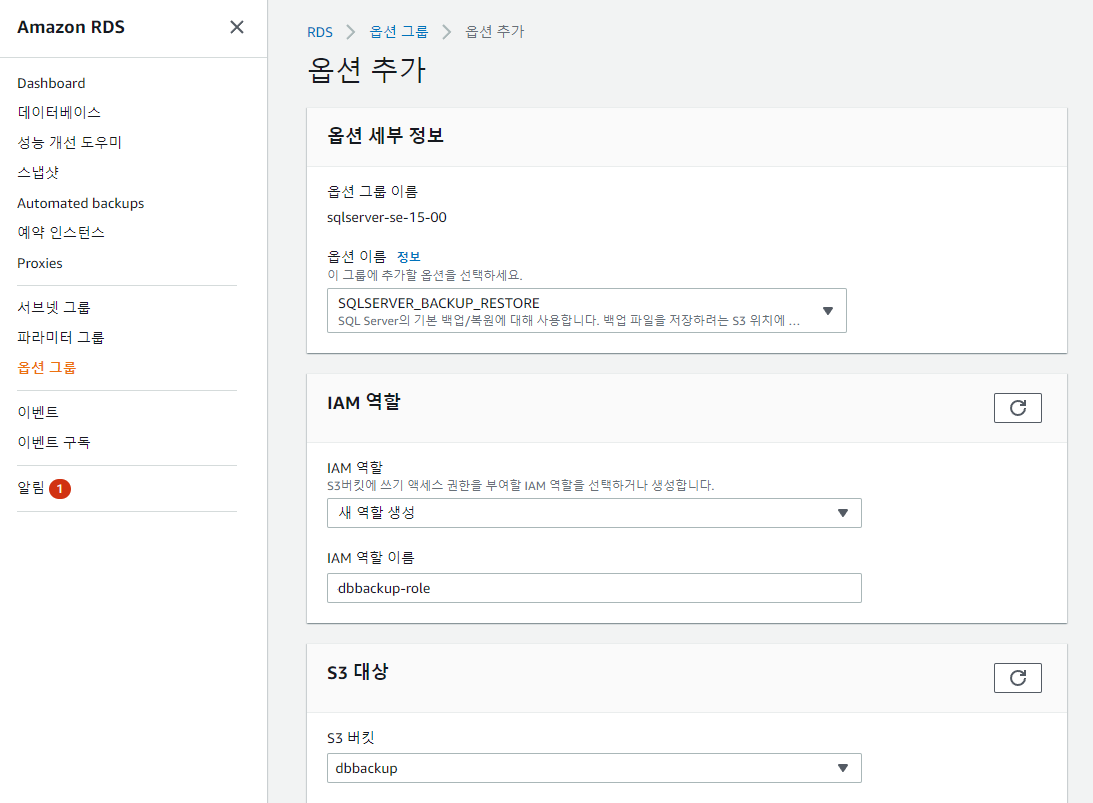The image size is (1093, 803).
Task: Click the S3 대상 section heading
Action: pos(358,672)
